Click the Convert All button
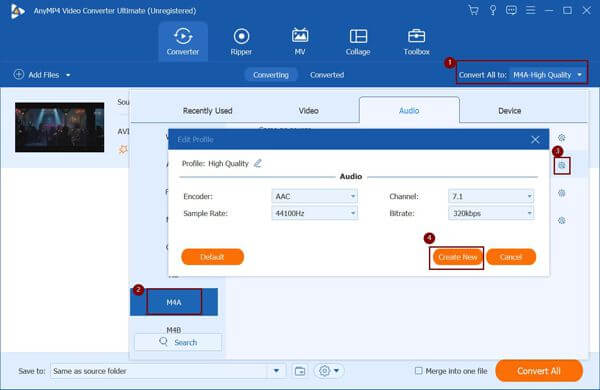The width and height of the screenshot is (600, 390). (x=539, y=370)
